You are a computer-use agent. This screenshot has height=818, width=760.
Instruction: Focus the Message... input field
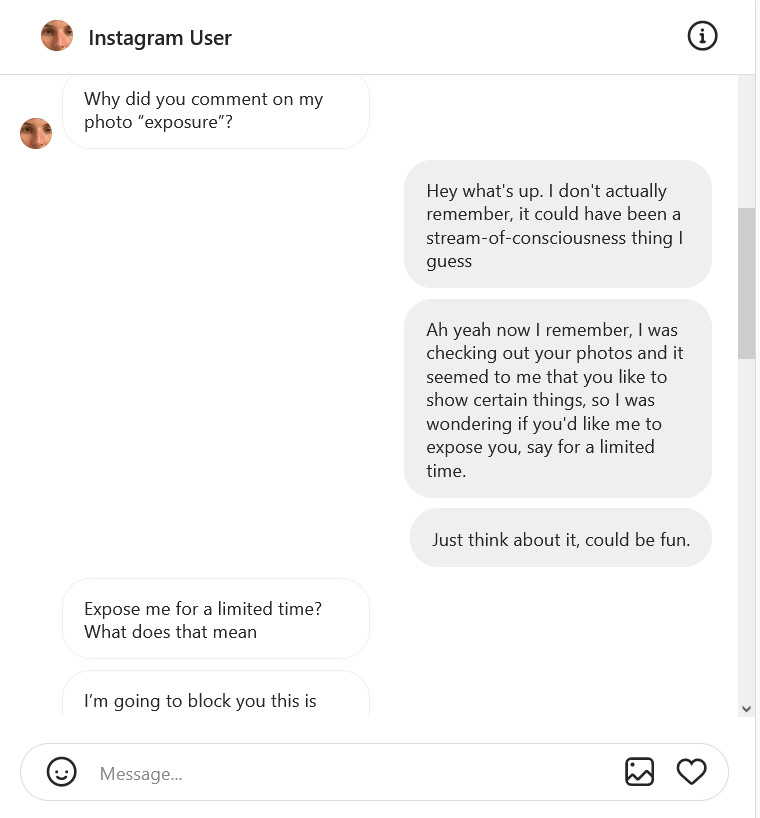point(350,773)
